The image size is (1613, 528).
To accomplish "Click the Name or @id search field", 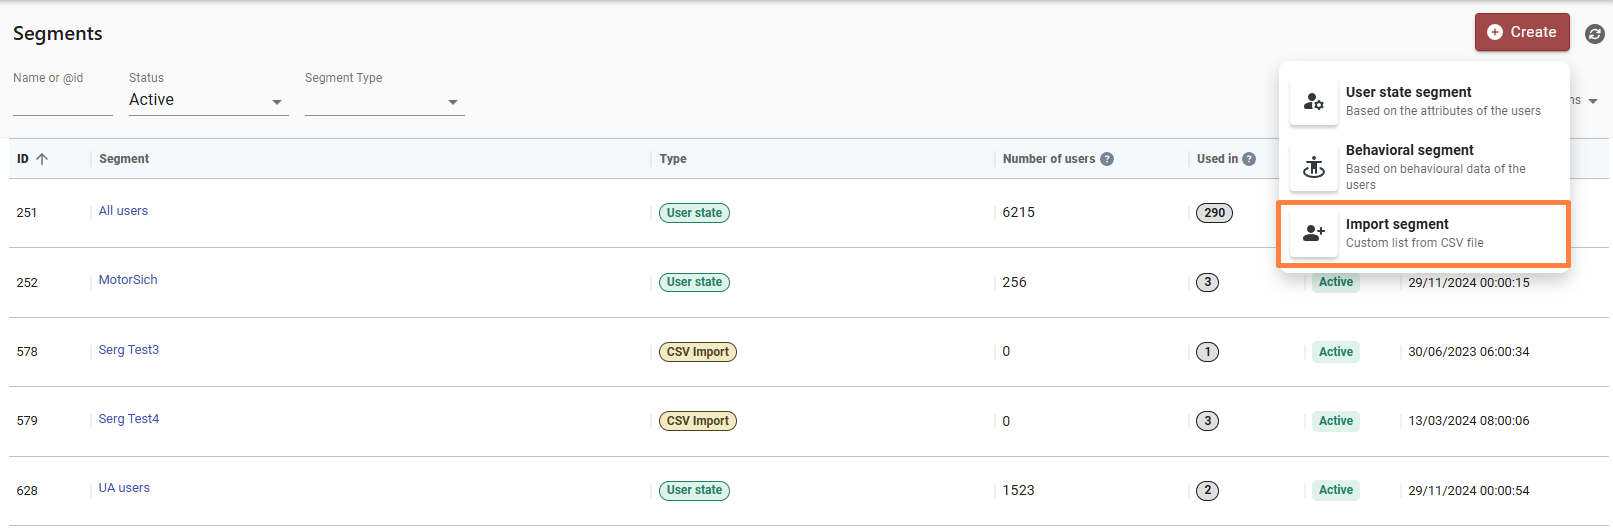I will pyautogui.click(x=62, y=101).
